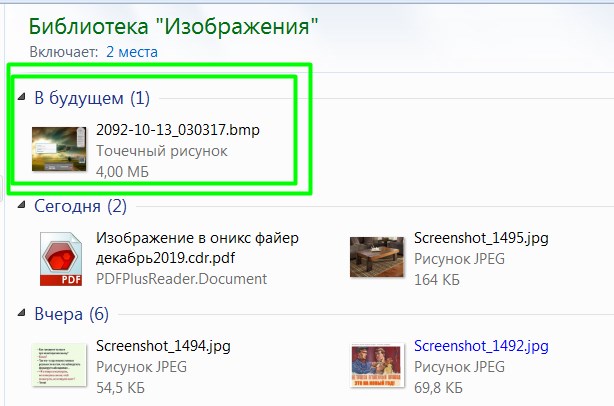Click file name 'Изображение в оникс файер декабрь2019.cdr.pdf'
614x406 pixels.
[x=197, y=247]
